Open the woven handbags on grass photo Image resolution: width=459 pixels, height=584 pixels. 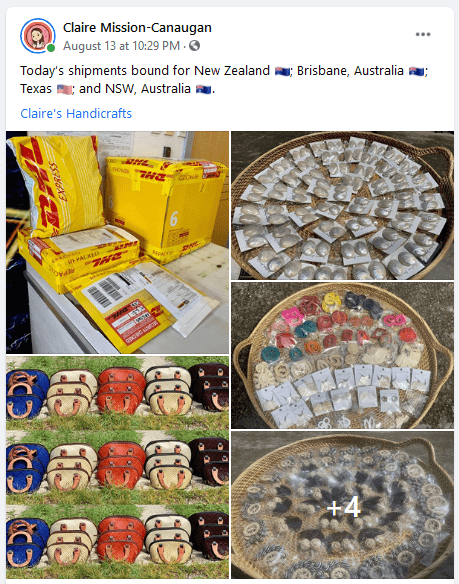117,467
